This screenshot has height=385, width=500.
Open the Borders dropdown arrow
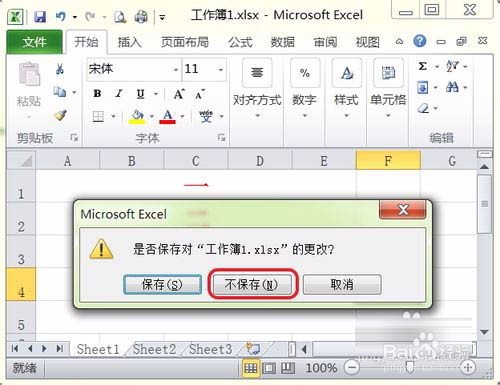tap(113, 116)
